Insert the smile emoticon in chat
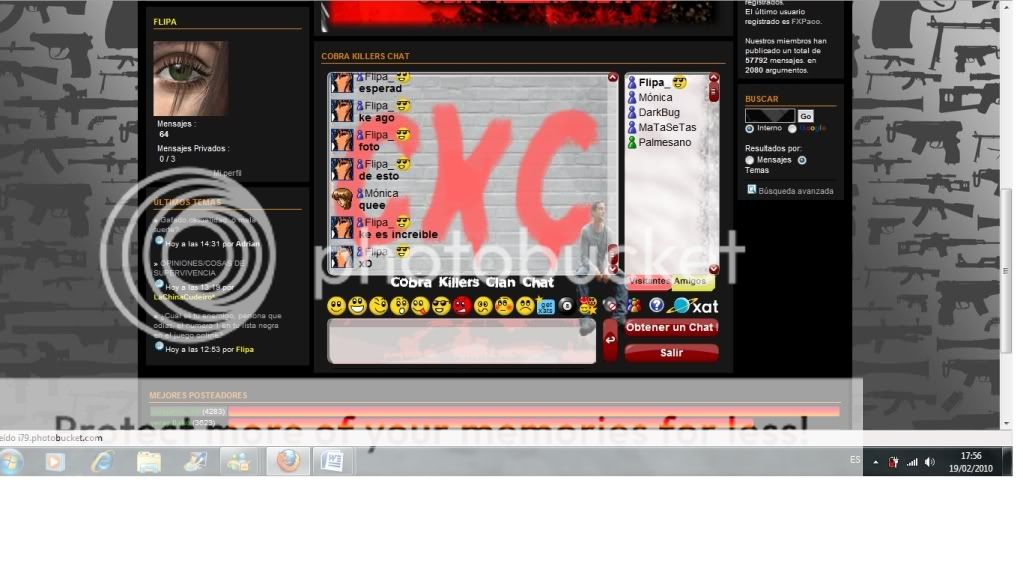The width and height of the screenshot is (1023, 575). pos(336,306)
